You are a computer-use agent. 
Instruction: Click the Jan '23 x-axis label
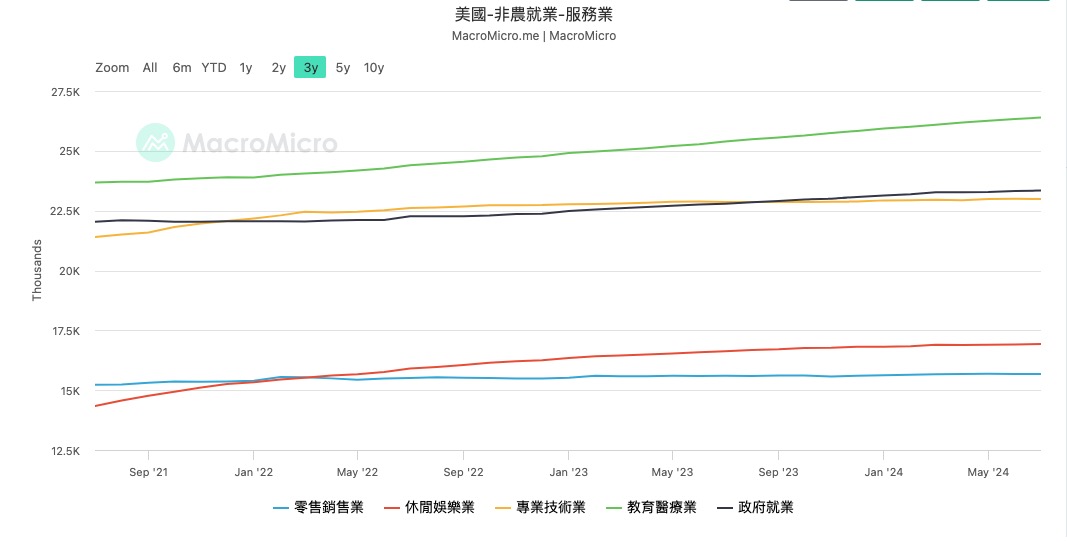point(568,472)
